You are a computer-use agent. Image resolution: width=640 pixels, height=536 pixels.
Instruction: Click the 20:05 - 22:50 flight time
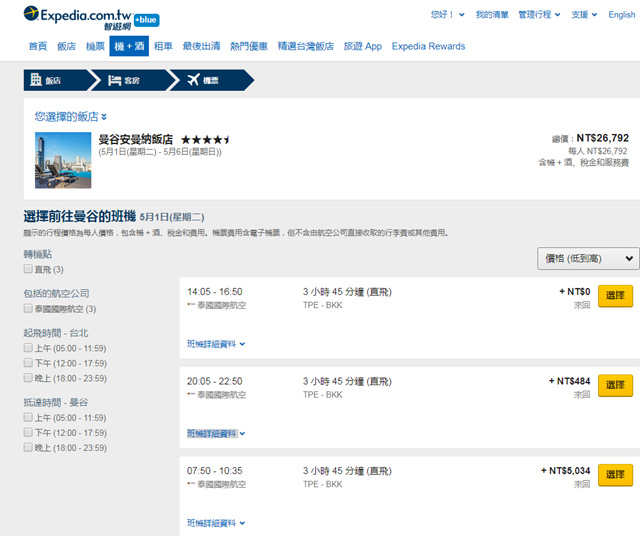pos(215,381)
